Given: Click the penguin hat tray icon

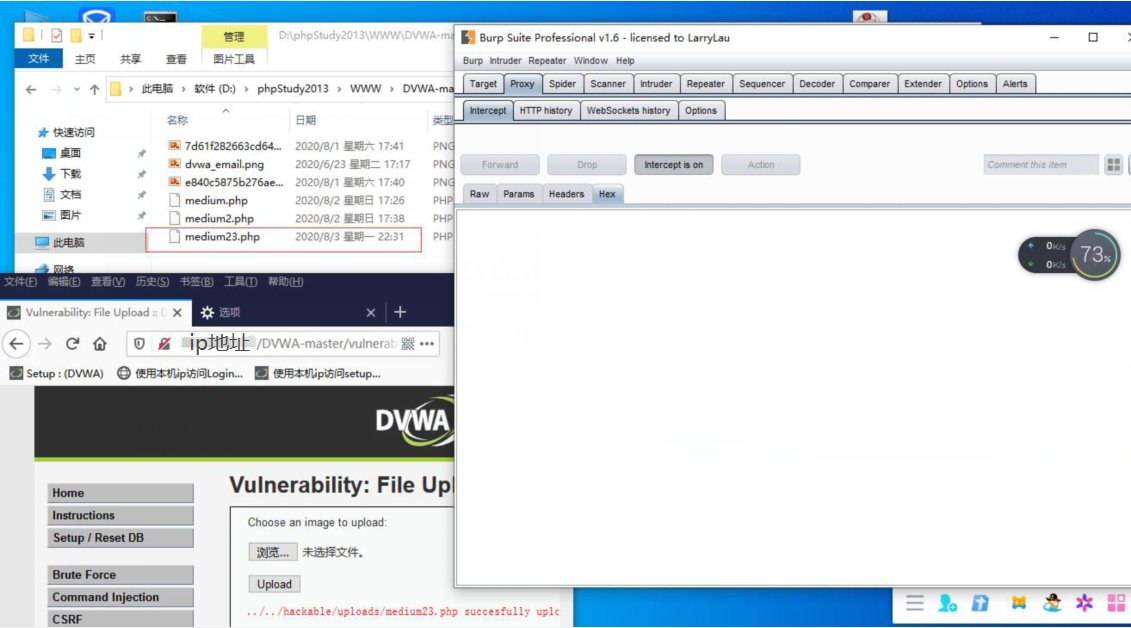Looking at the screenshot, I should pos(1052,603).
